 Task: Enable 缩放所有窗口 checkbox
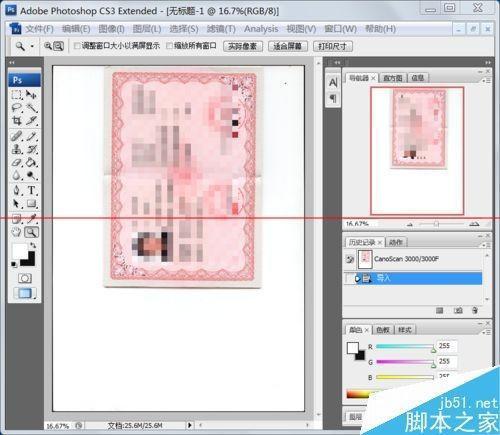169,46
